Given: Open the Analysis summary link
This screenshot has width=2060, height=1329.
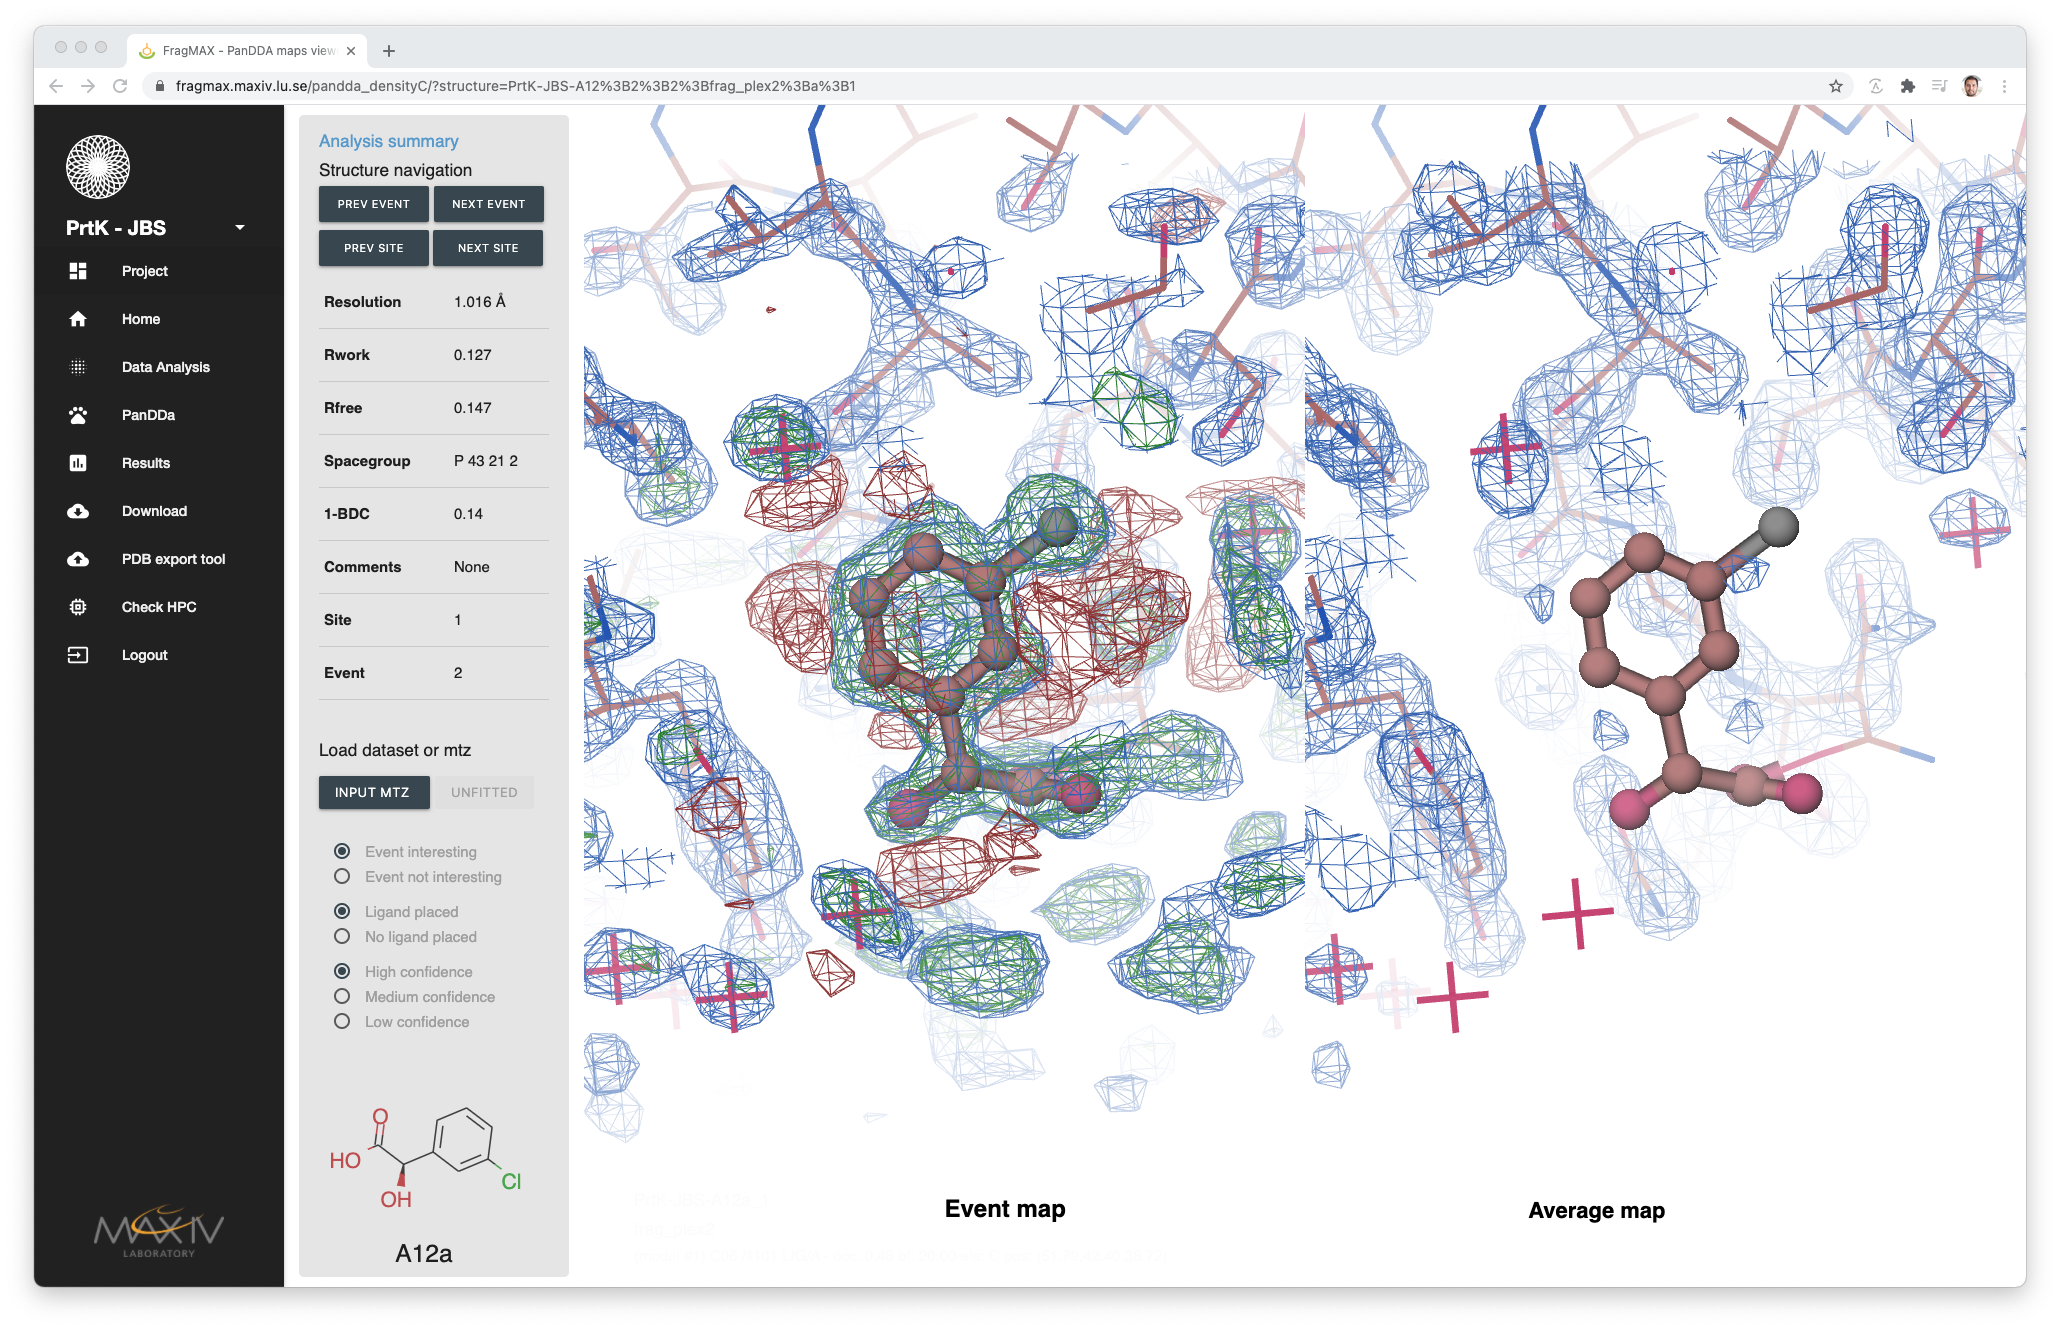Looking at the screenshot, I should 388,141.
